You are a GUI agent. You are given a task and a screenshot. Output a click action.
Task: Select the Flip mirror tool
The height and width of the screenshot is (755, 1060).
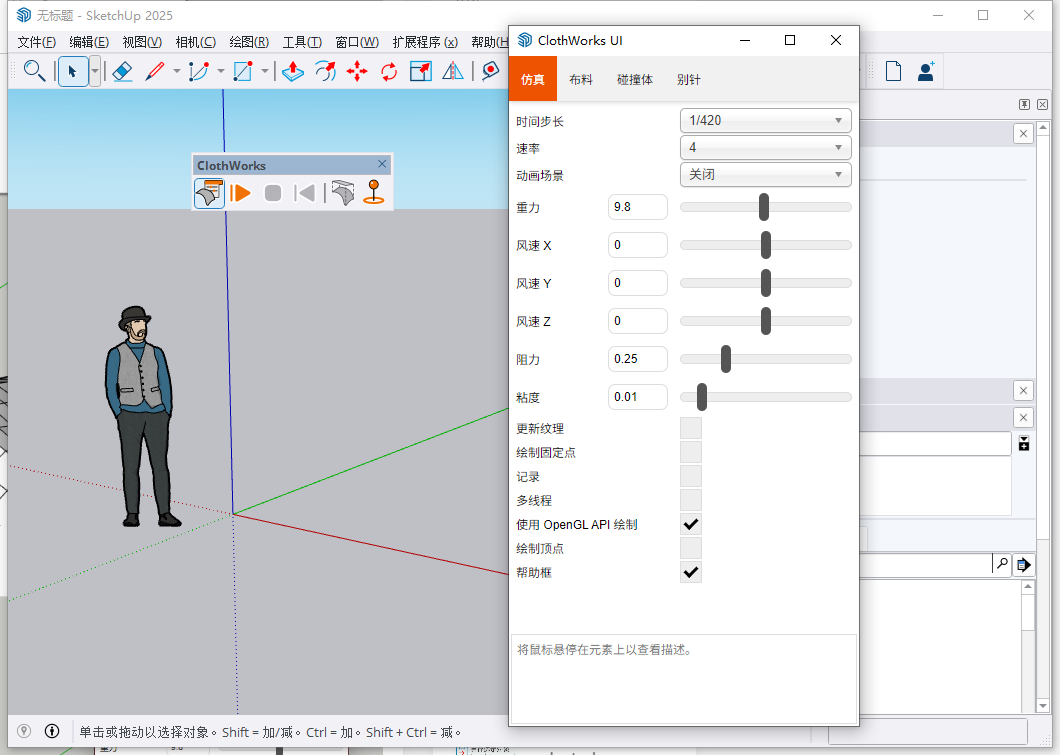[x=453, y=71]
